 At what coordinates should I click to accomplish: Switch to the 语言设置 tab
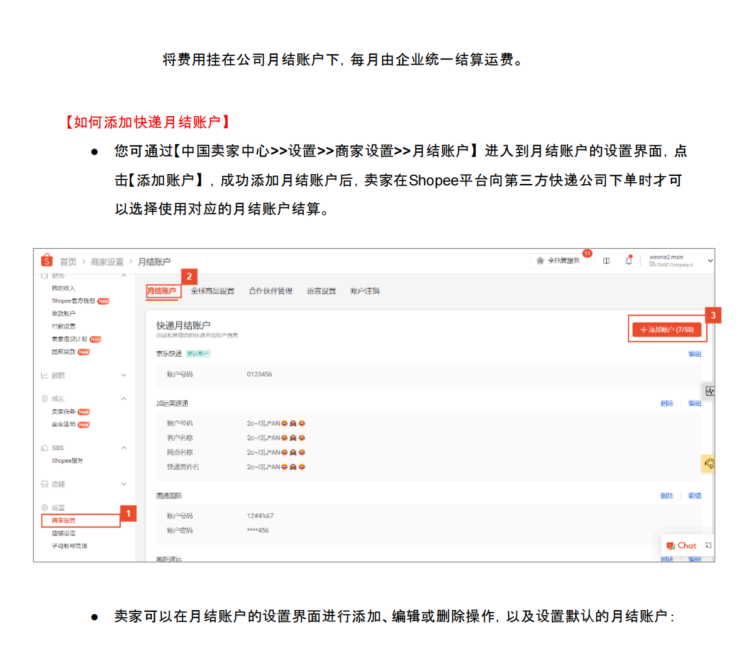point(321,291)
